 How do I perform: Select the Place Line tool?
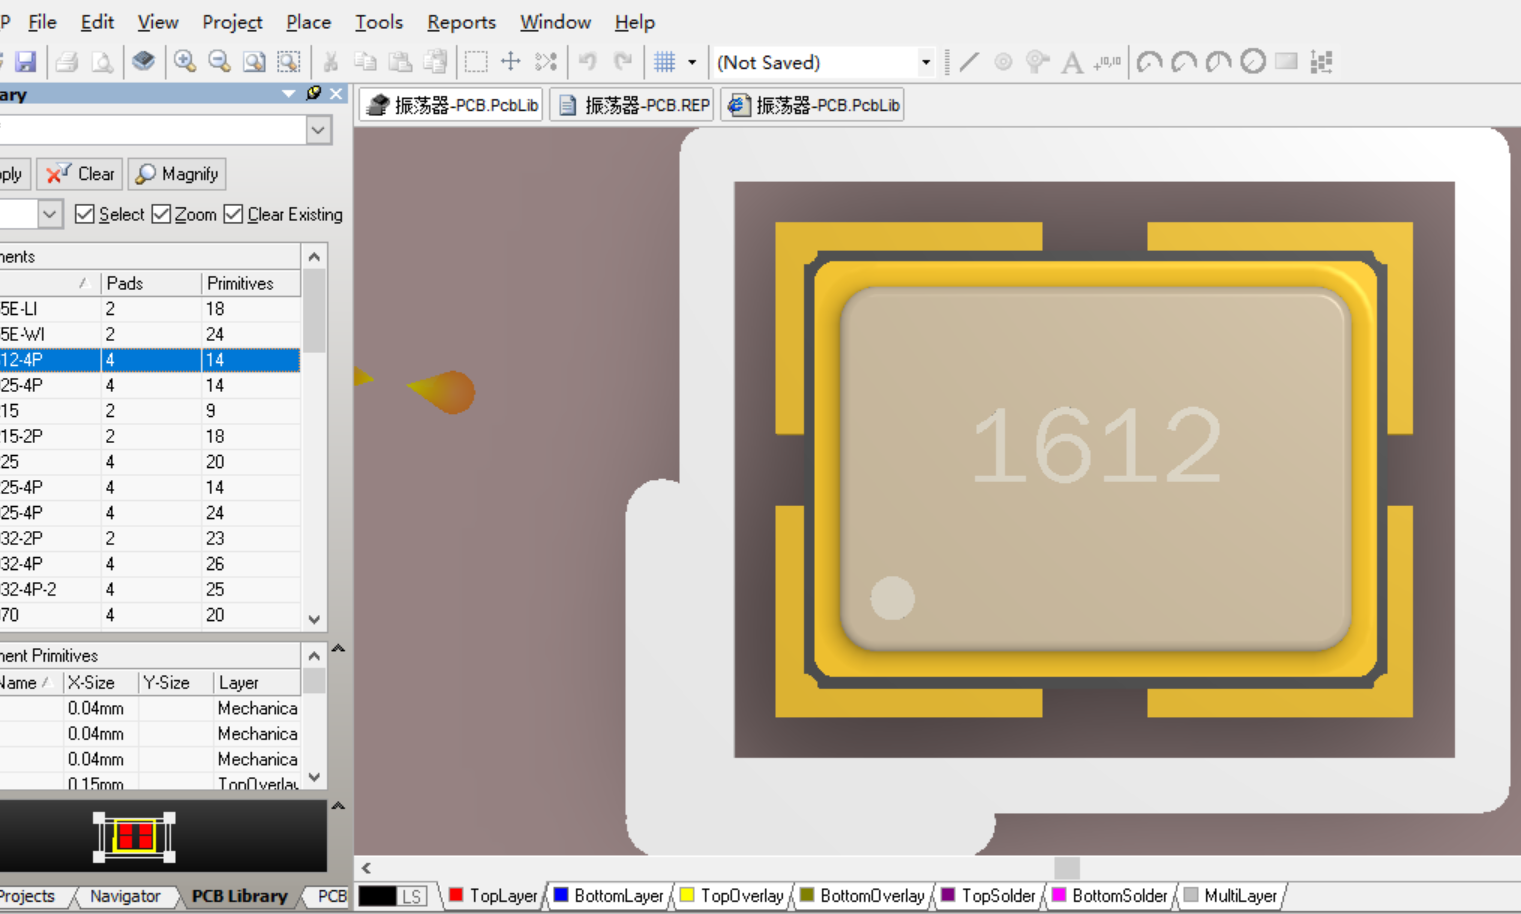968,62
